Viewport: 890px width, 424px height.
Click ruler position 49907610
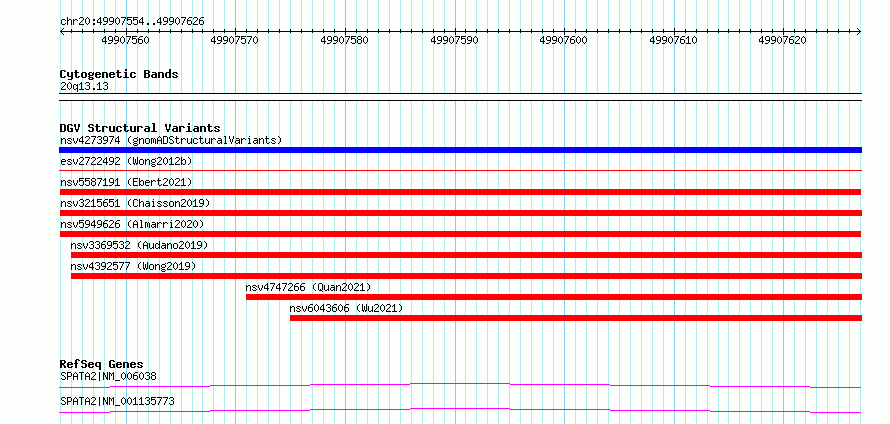click(x=673, y=40)
